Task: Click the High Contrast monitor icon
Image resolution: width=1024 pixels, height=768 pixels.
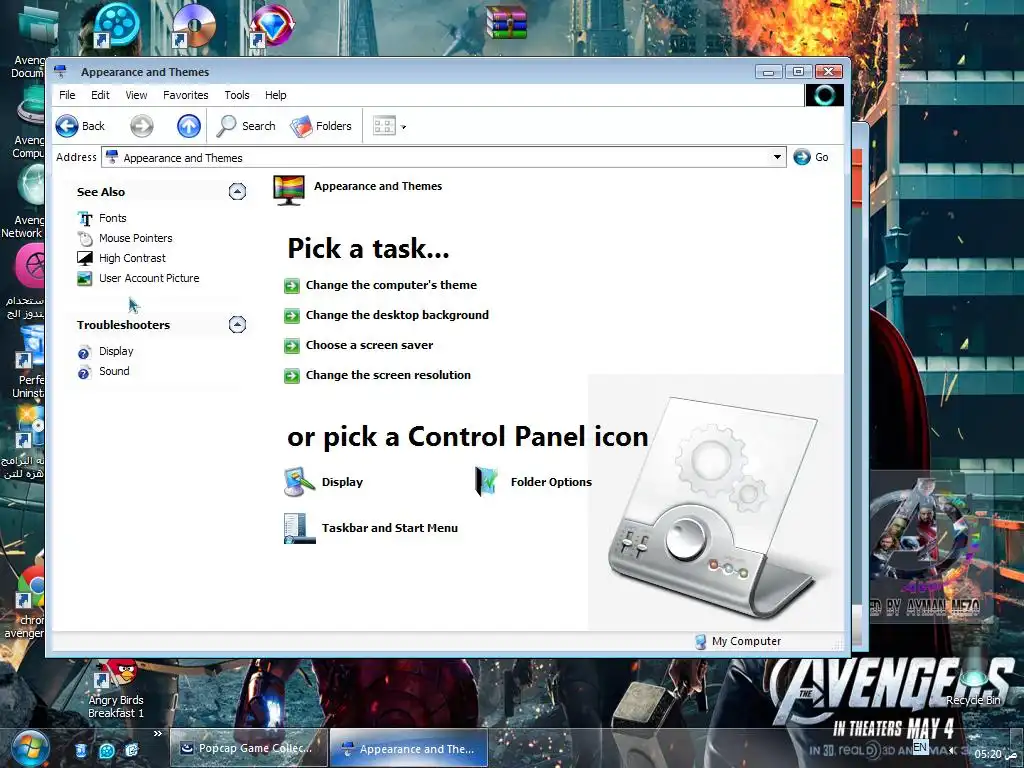Action: [85, 258]
